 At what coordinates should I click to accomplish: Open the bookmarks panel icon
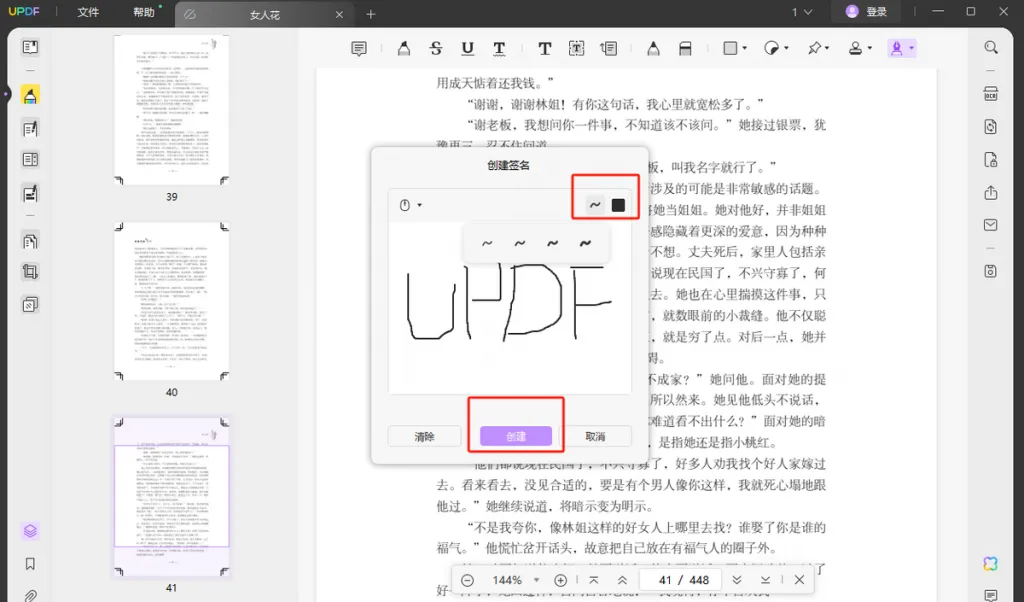click(x=30, y=563)
